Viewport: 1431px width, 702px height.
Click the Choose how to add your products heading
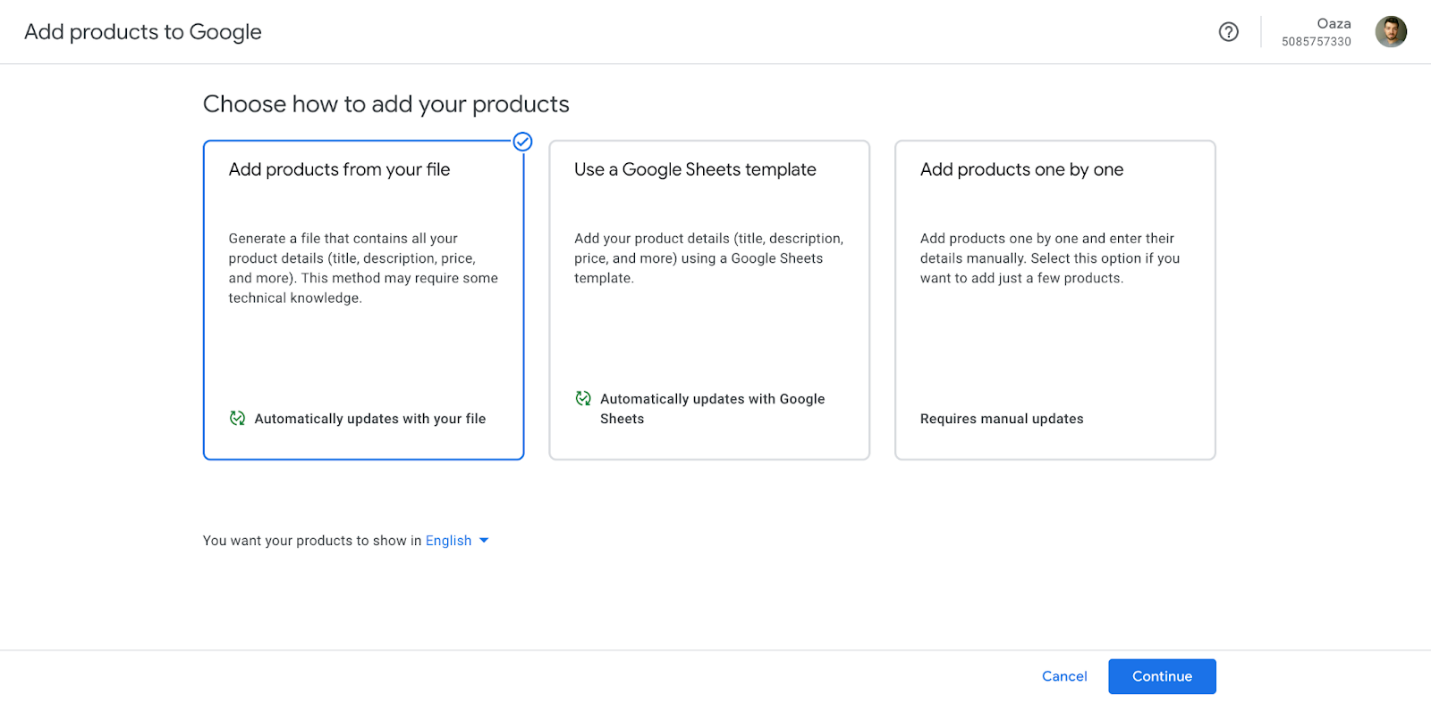tap(386, 104)
